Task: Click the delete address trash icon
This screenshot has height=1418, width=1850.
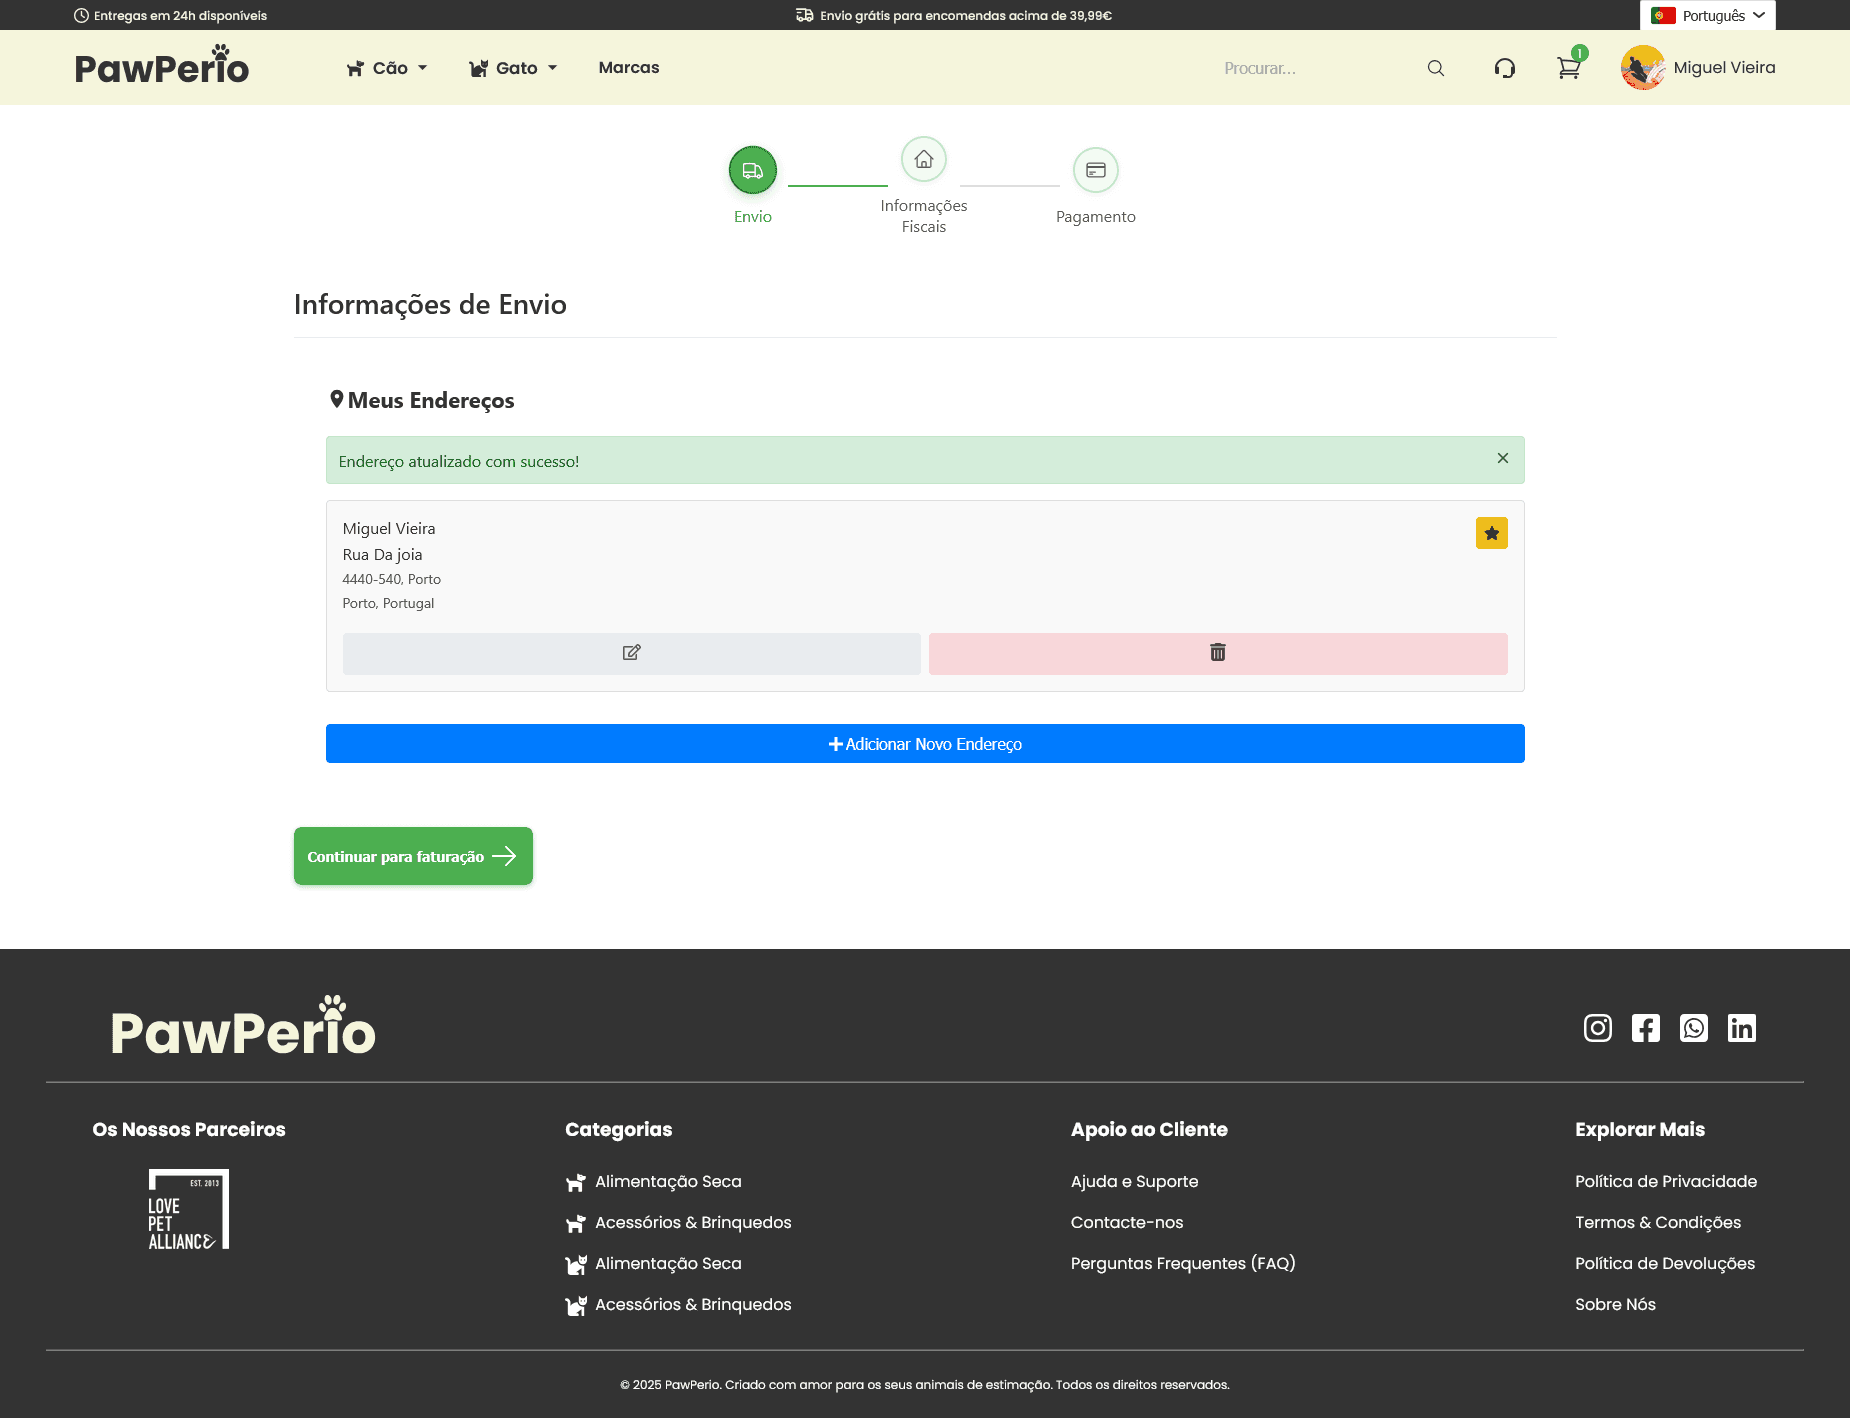Action: pos(1218,653)
